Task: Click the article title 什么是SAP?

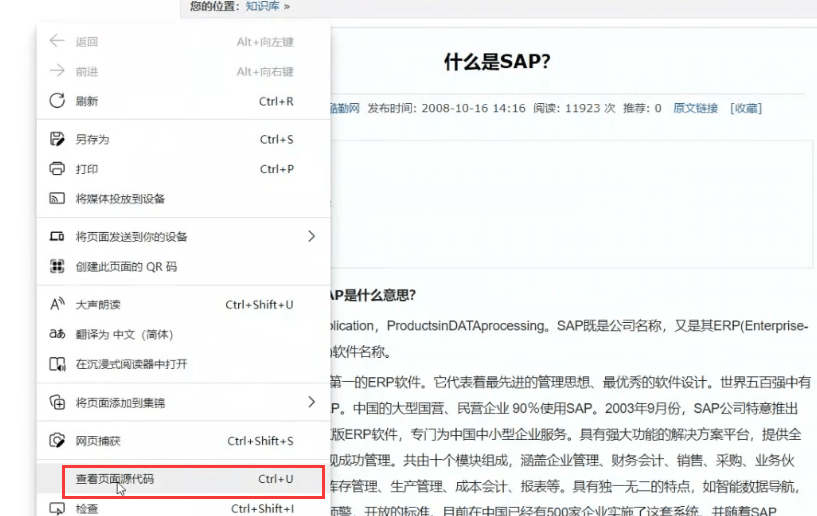Action: click(497, 62)
